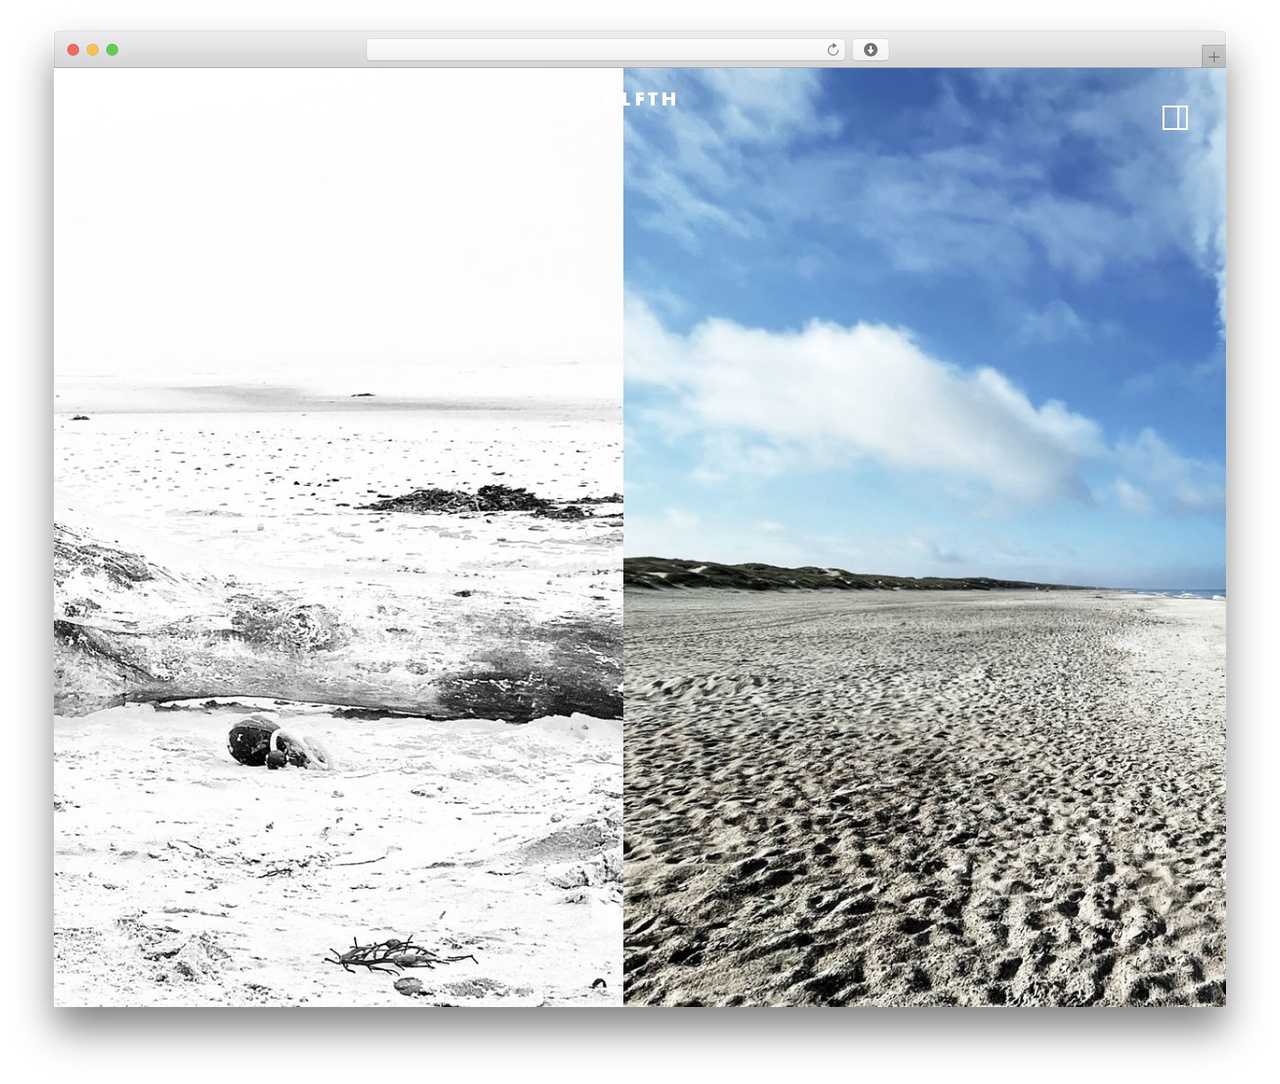The width and height of the screenshot is (1280, 1084).
Task: Close the window with the red button
Action: (x=73, y=50)
